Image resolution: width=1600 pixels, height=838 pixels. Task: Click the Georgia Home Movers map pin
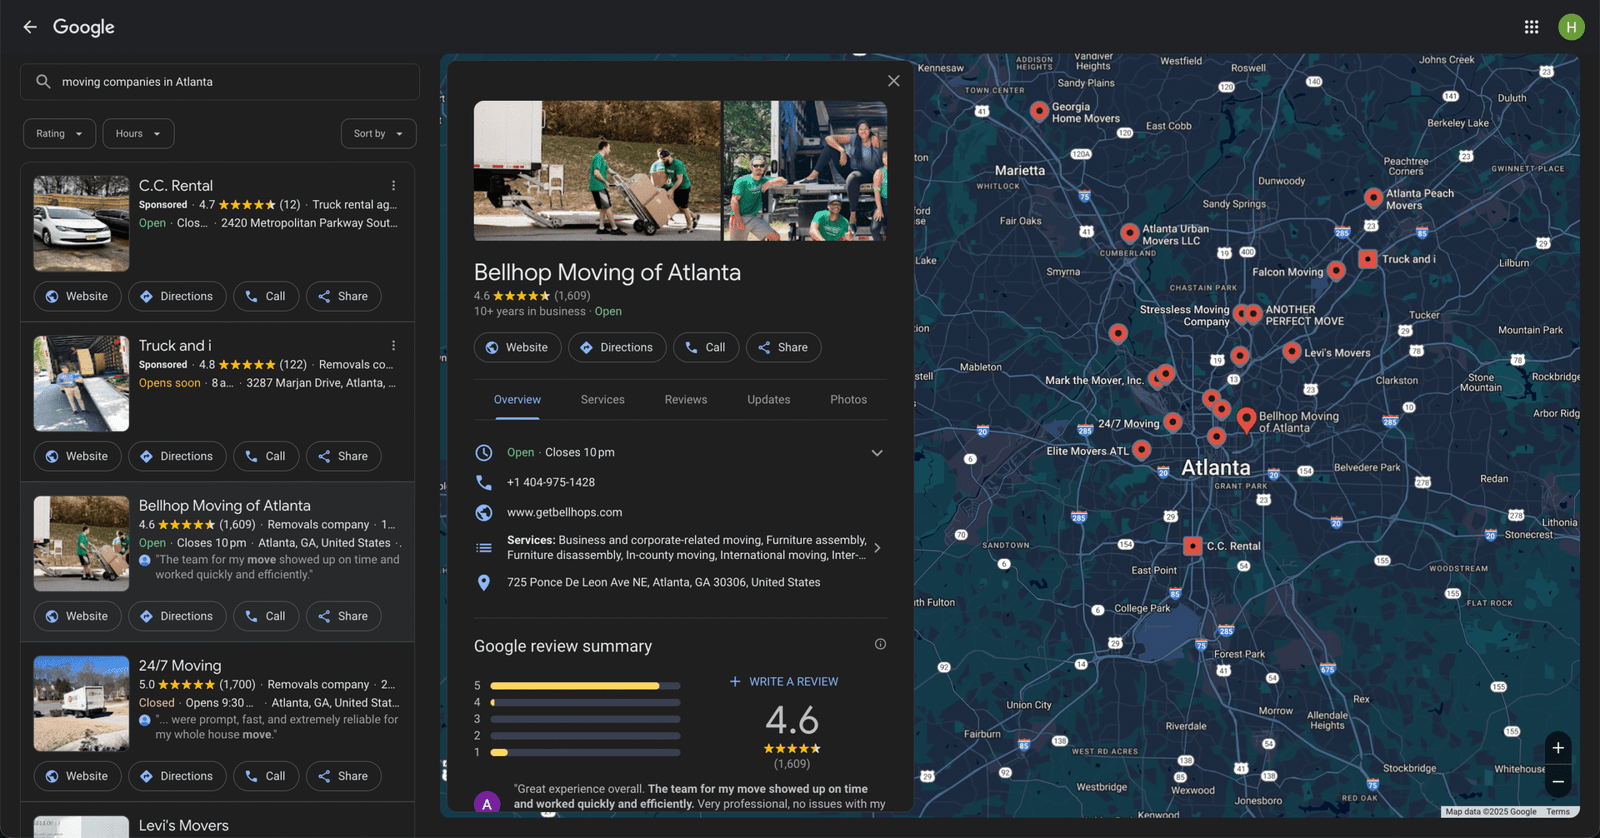(1039, 111)
